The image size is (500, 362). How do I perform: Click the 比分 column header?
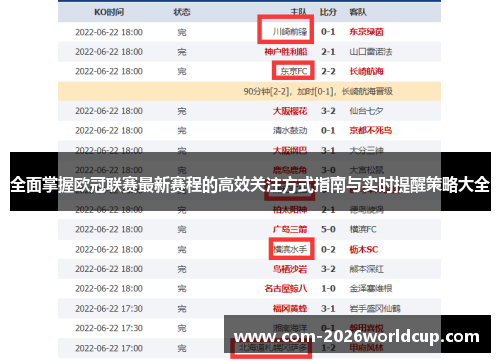point(328,12)
